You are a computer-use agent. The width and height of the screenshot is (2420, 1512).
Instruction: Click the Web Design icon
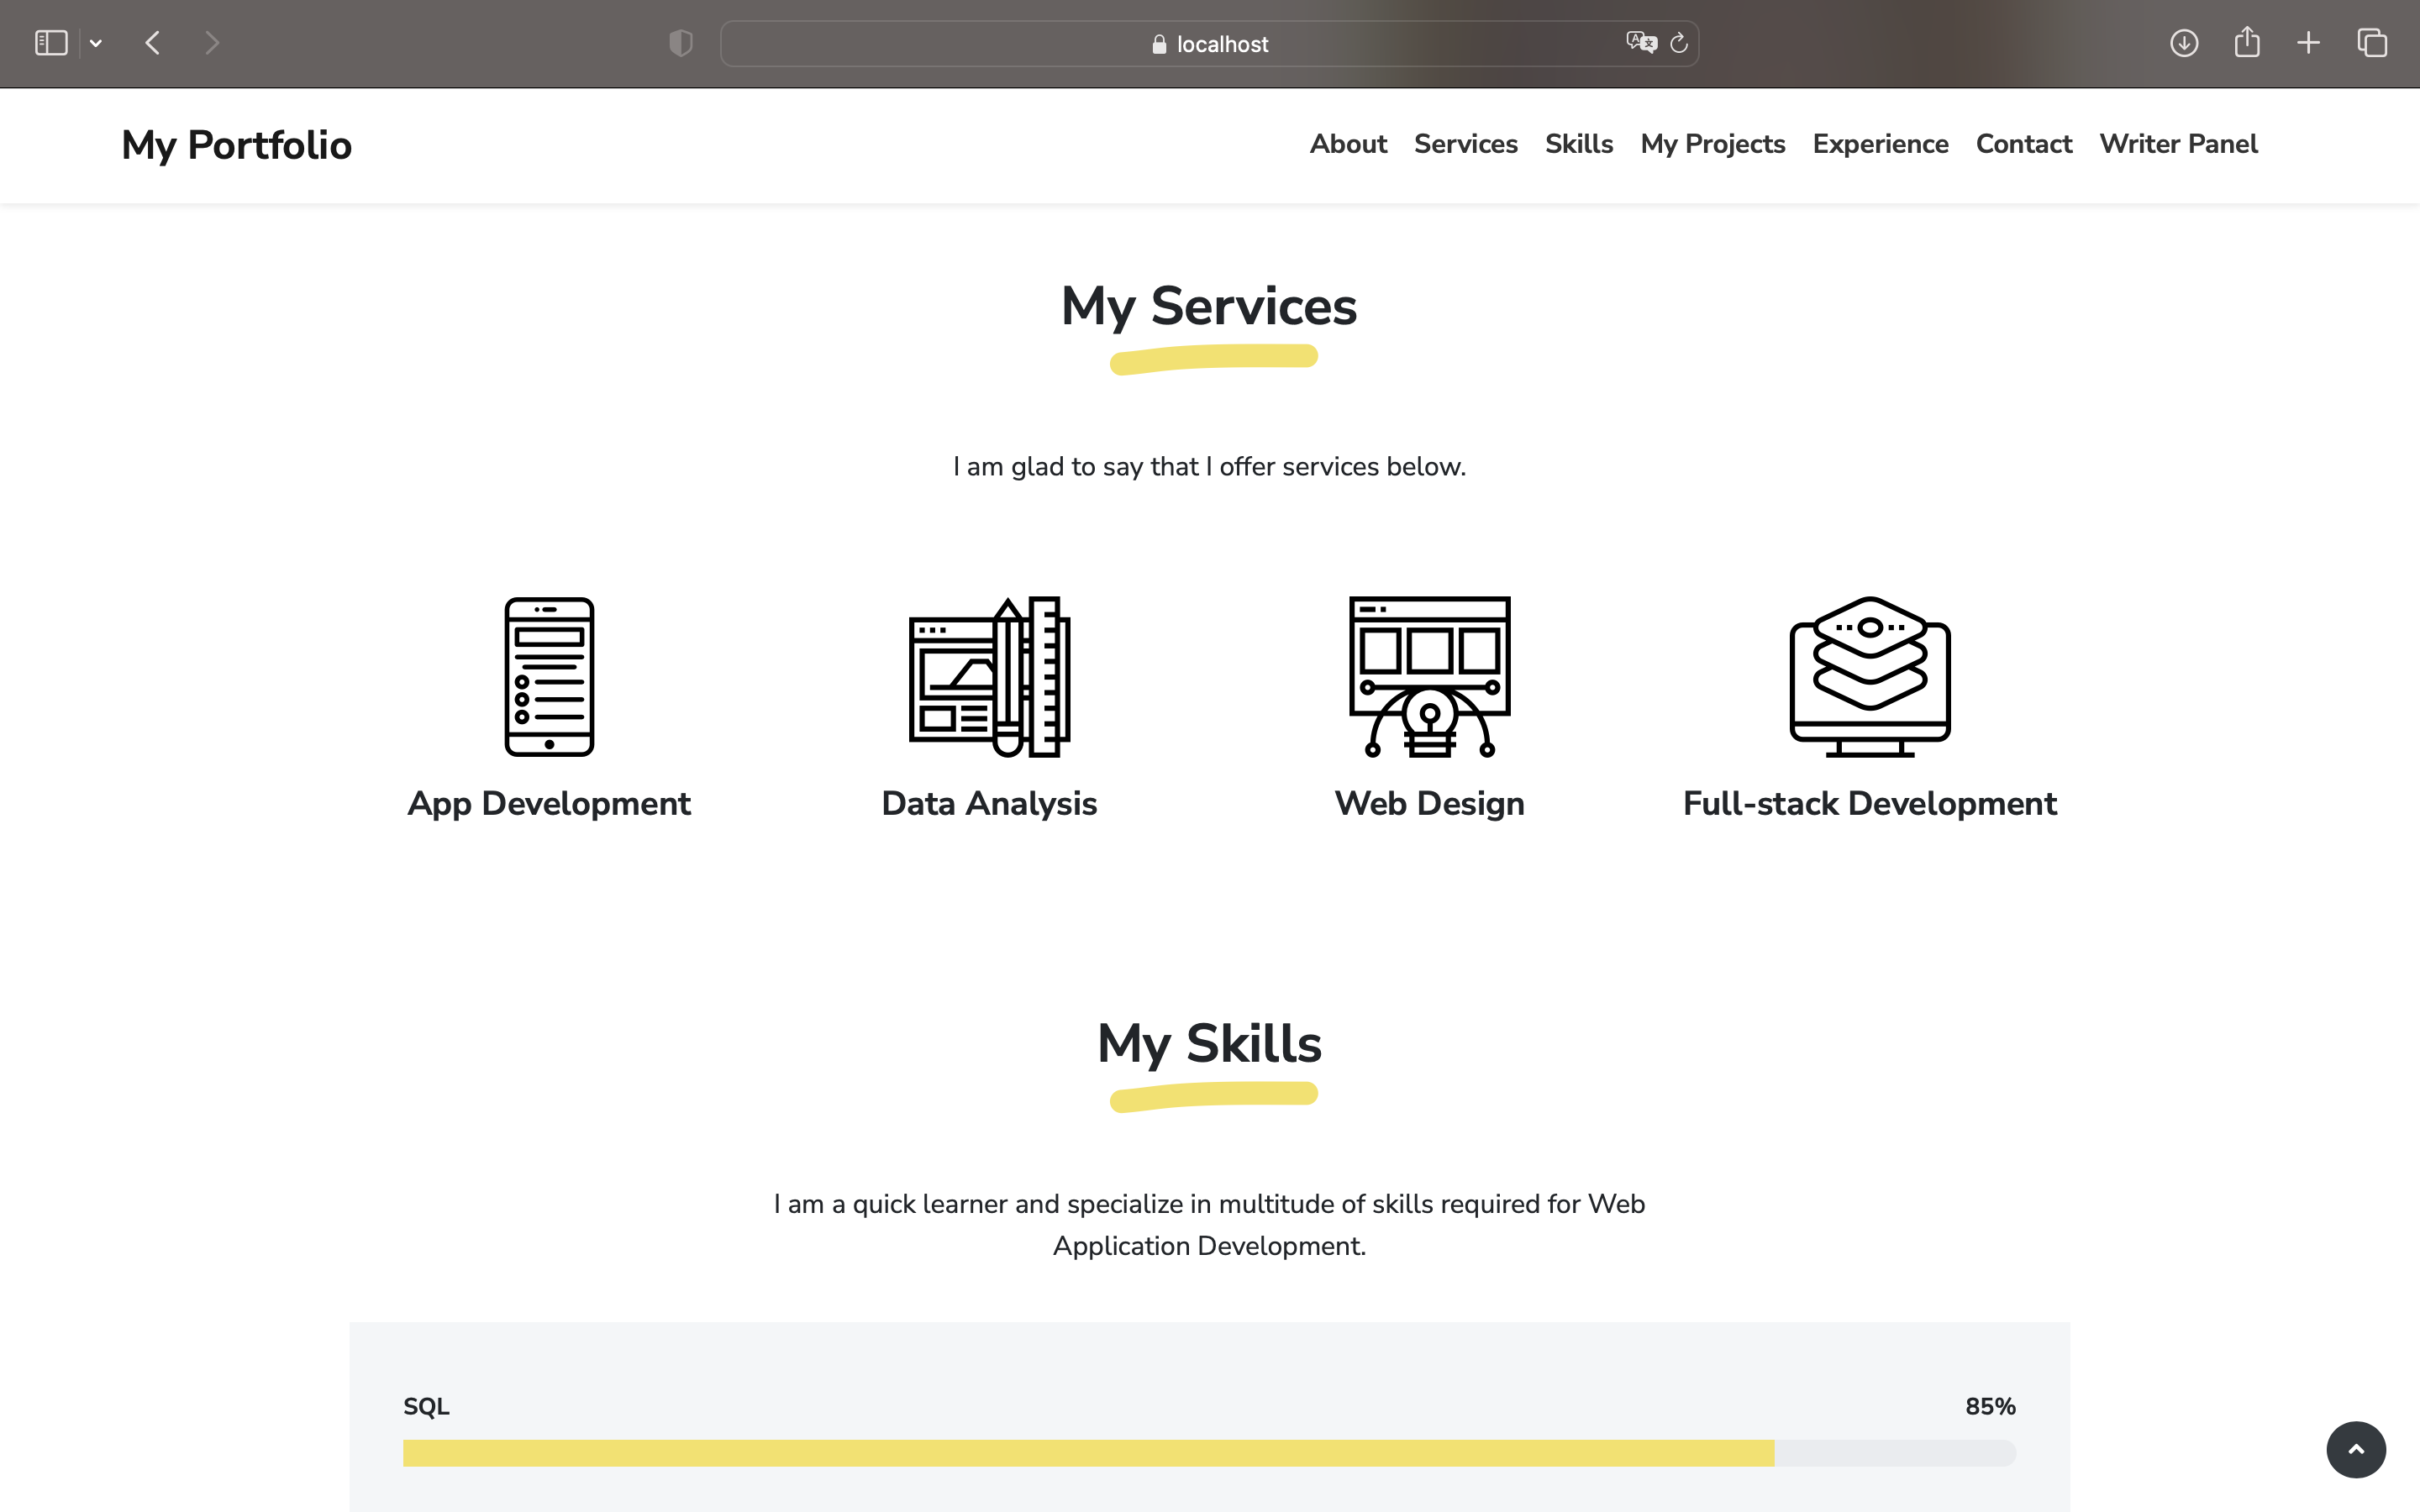tap(1429, 677)
